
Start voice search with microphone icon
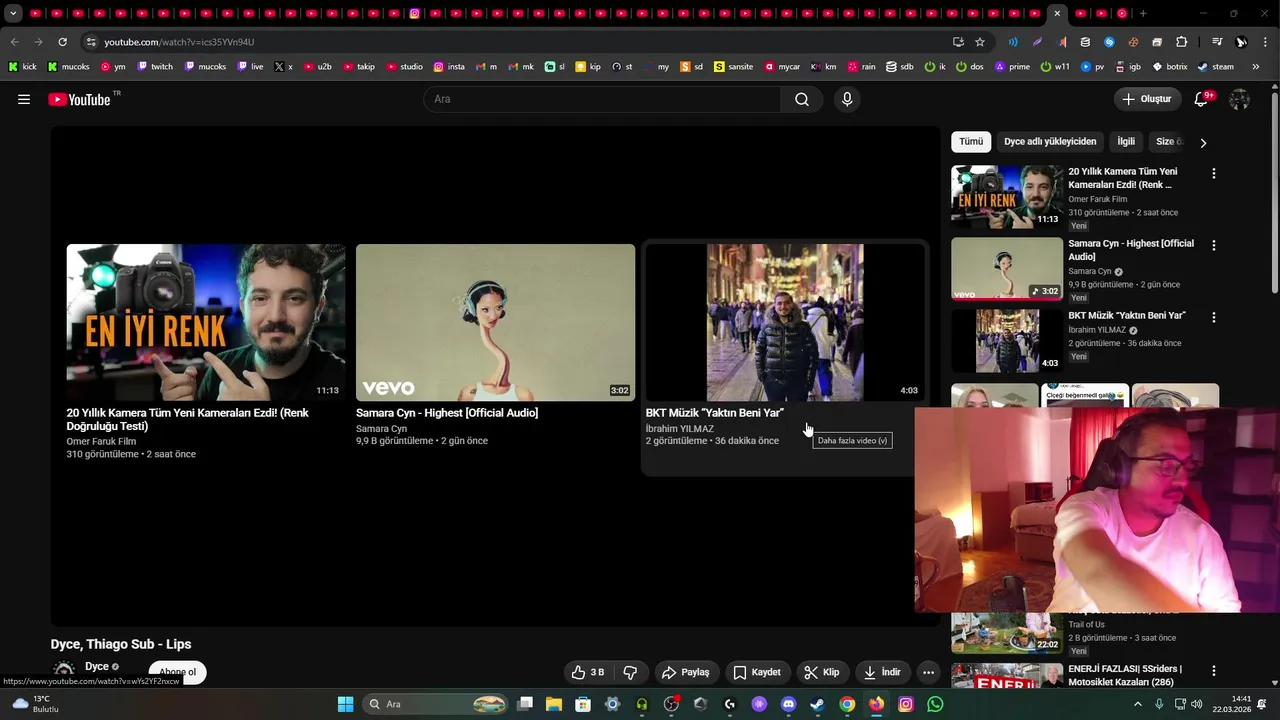click(x=847, y=99)
